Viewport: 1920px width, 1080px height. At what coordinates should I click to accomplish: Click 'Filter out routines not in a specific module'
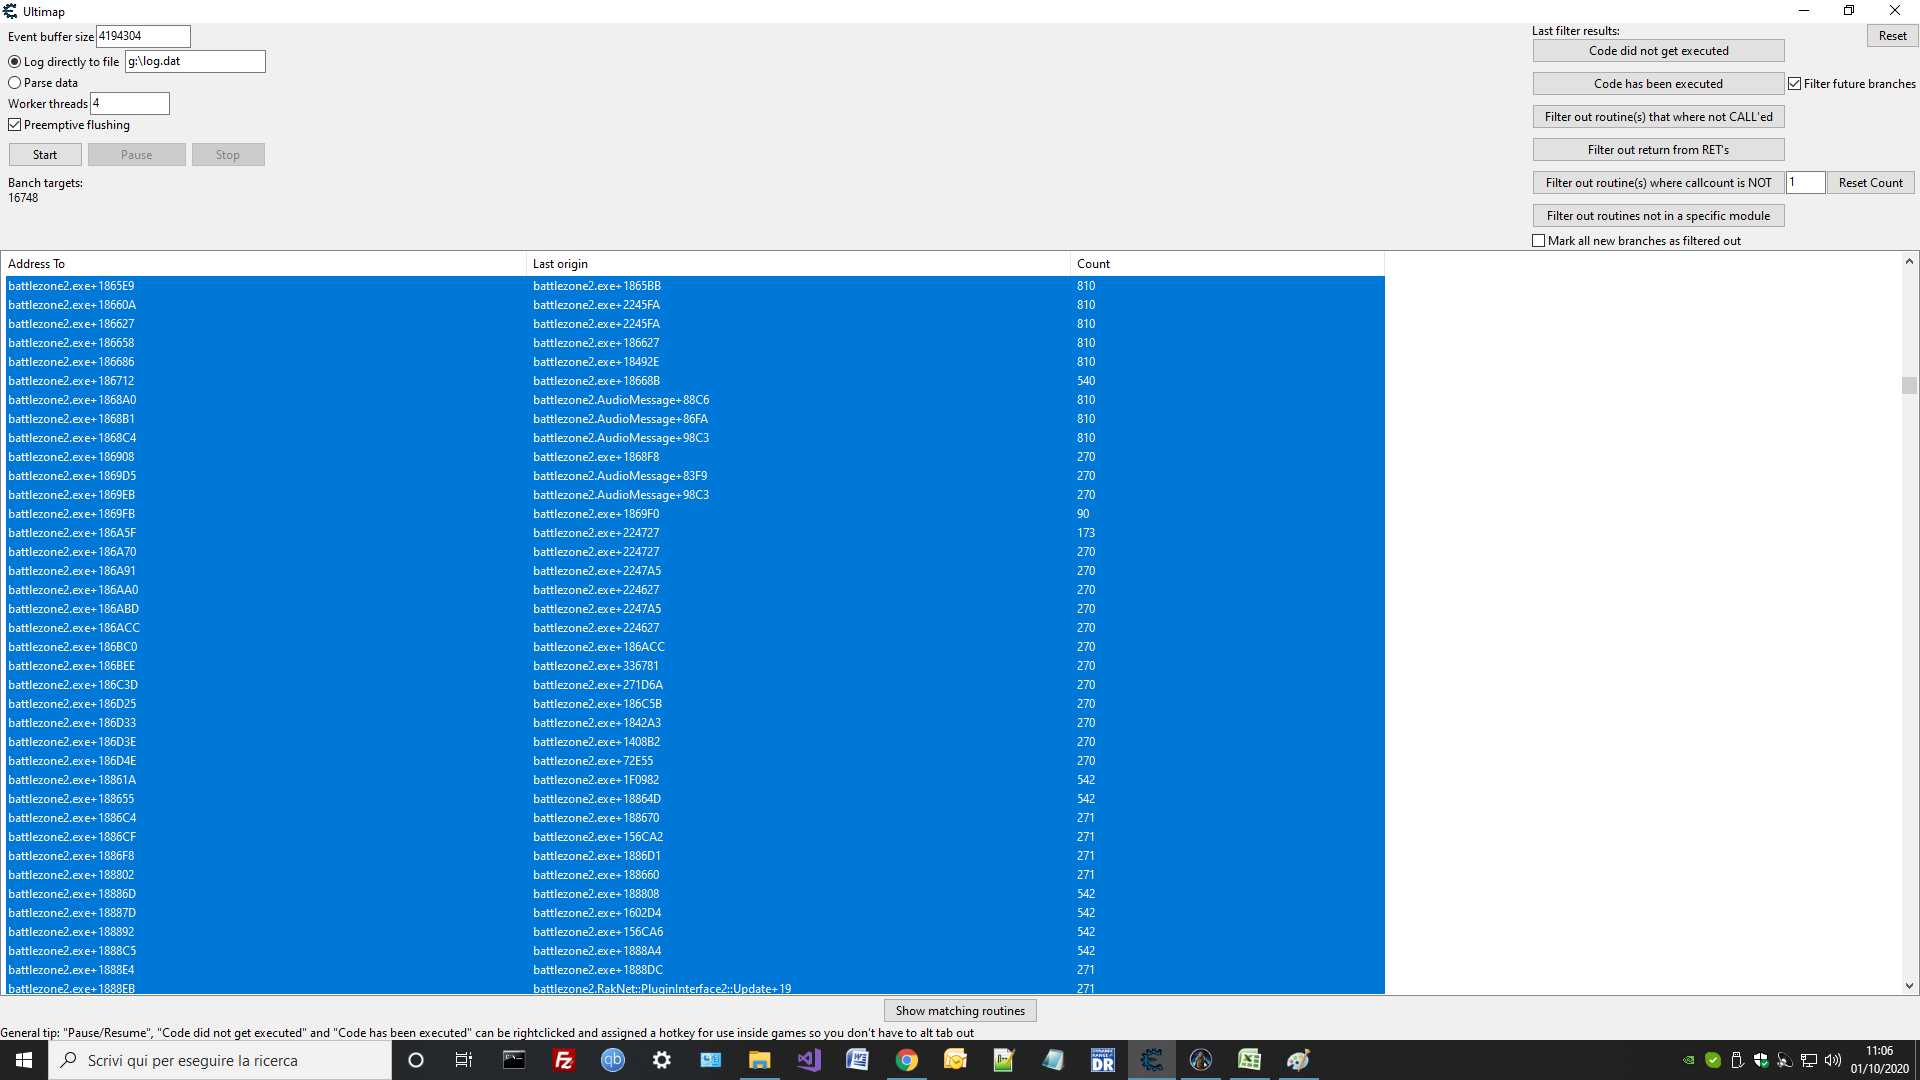[x=1658, y=215]
